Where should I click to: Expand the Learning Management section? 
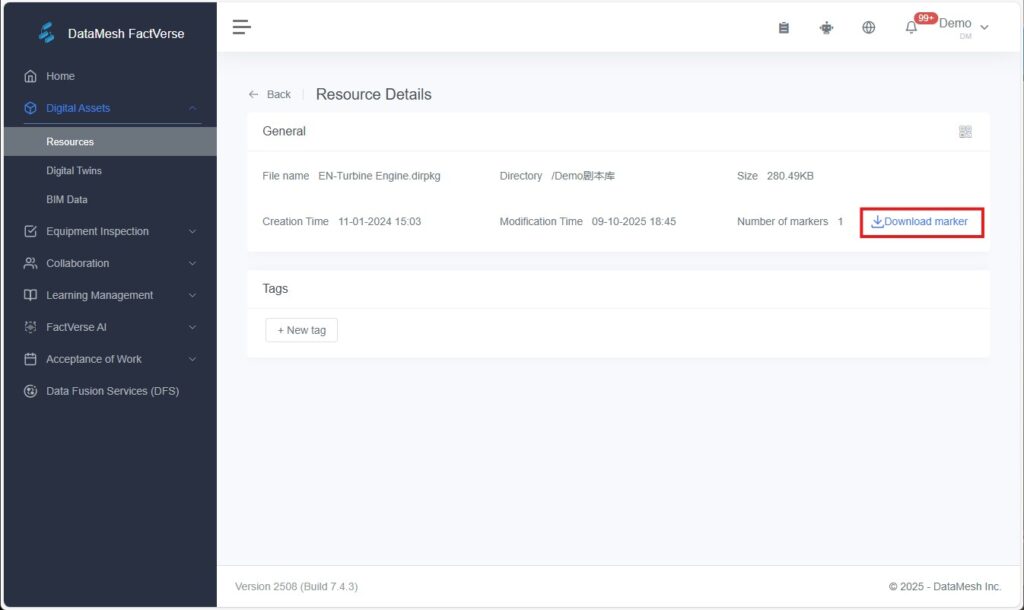click(110, 295)
